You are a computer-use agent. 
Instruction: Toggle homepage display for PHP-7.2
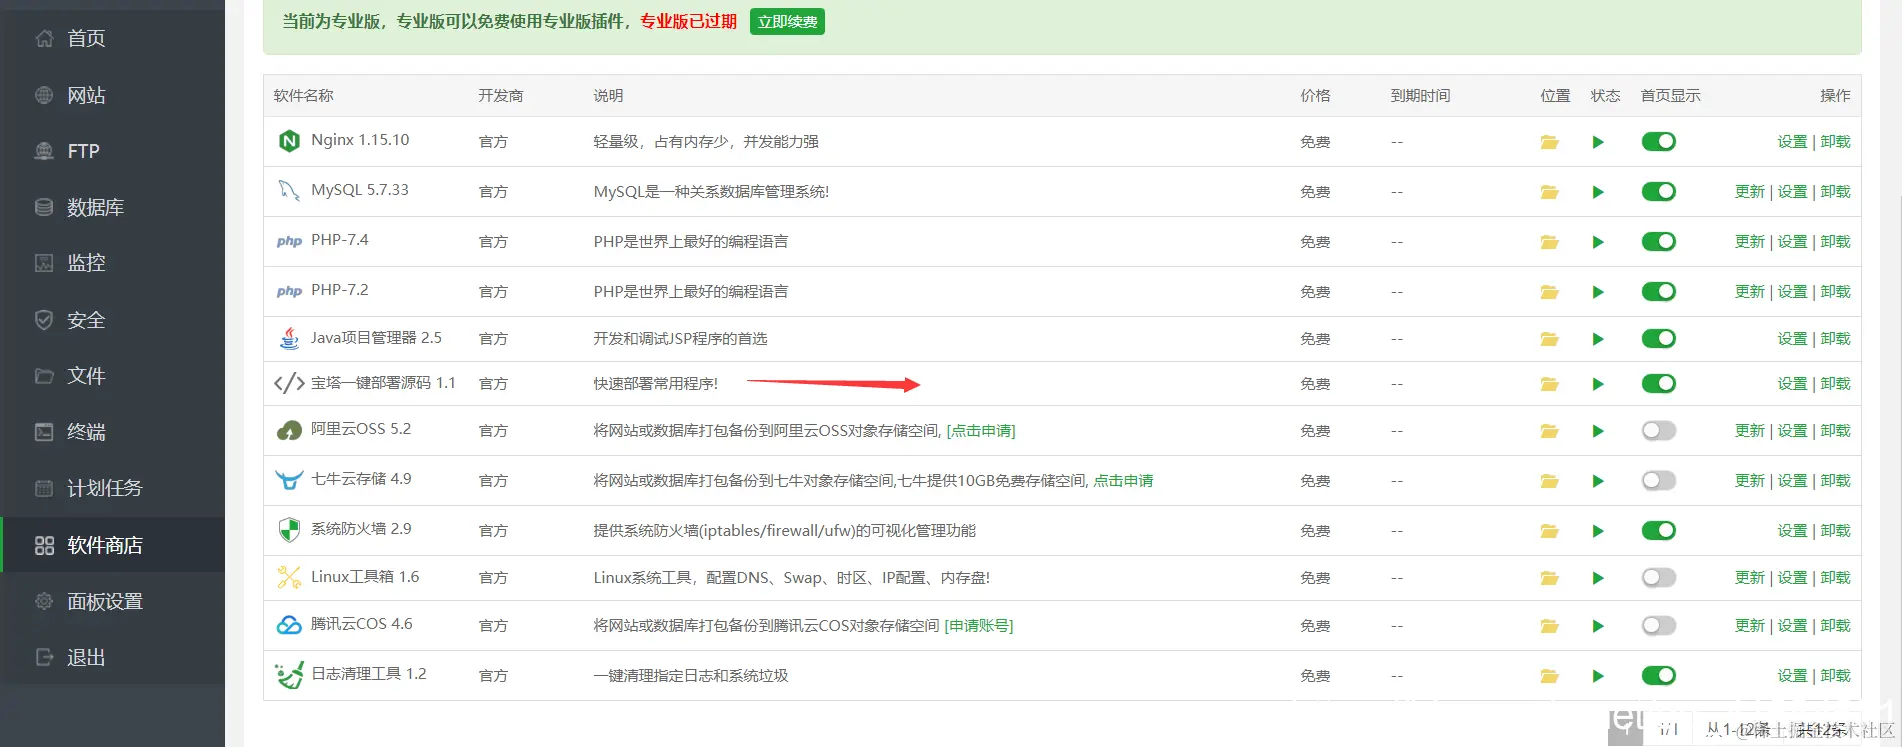click(x=1659, y=292)
